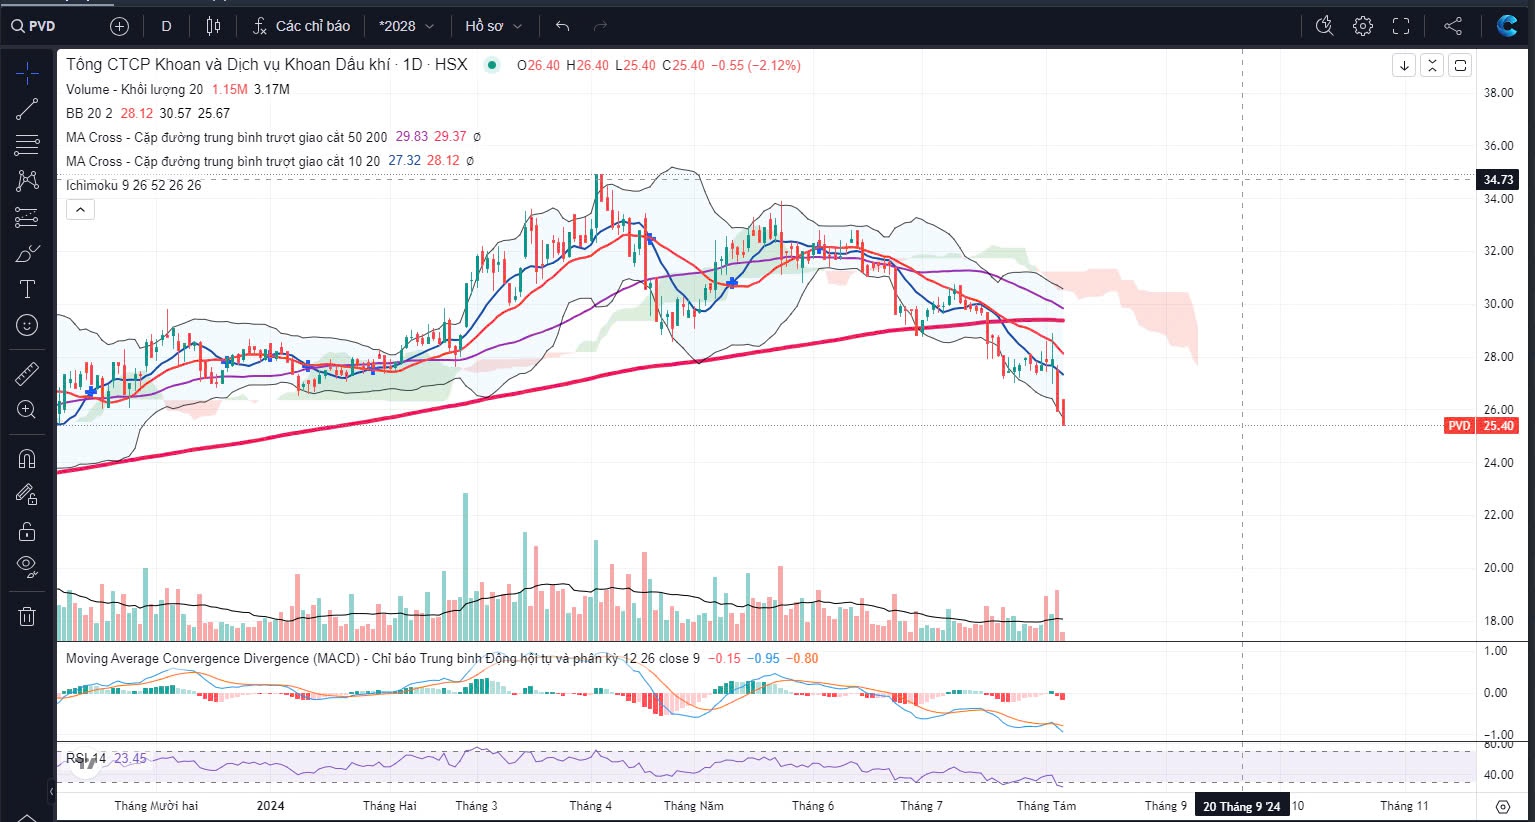Move pane down with arrow button
The image size is (1535, 822).
point(1404,66)
